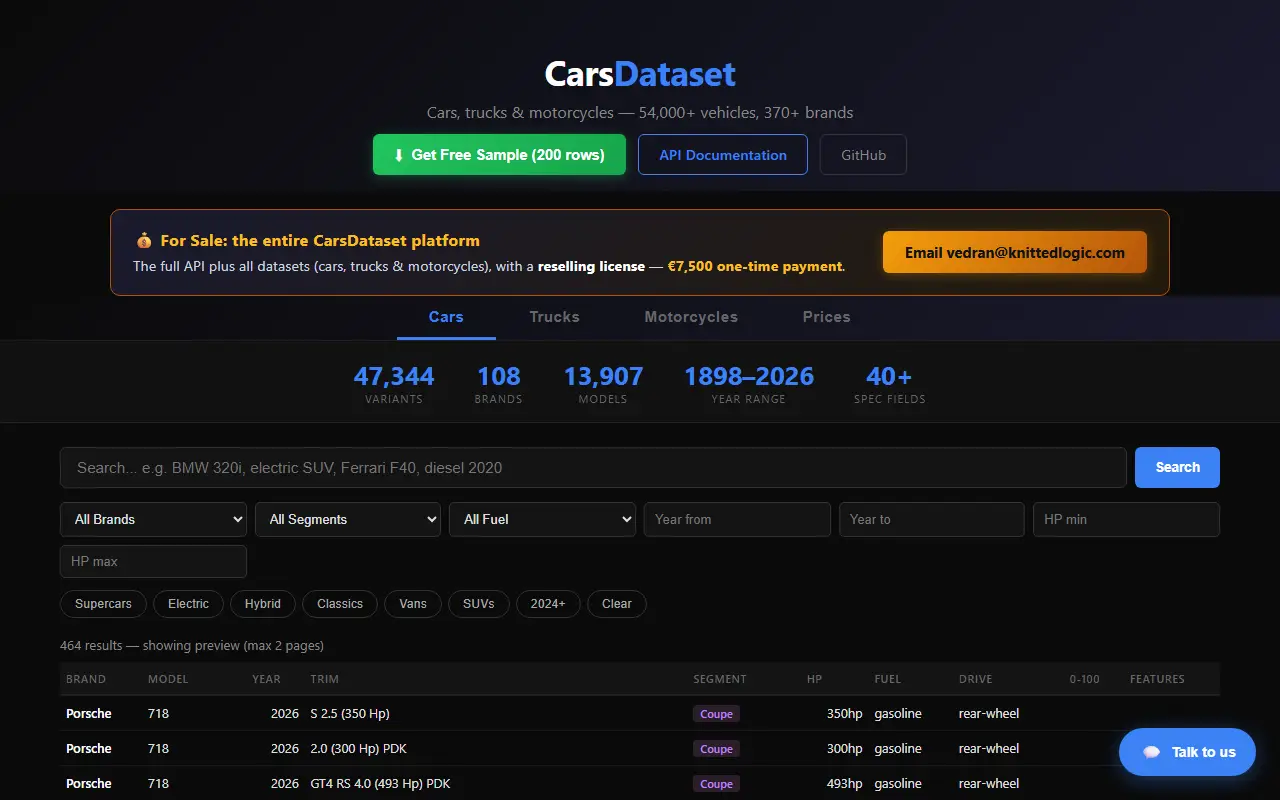Click the Year from field
1280x800 pixels.
coord(737,519)
